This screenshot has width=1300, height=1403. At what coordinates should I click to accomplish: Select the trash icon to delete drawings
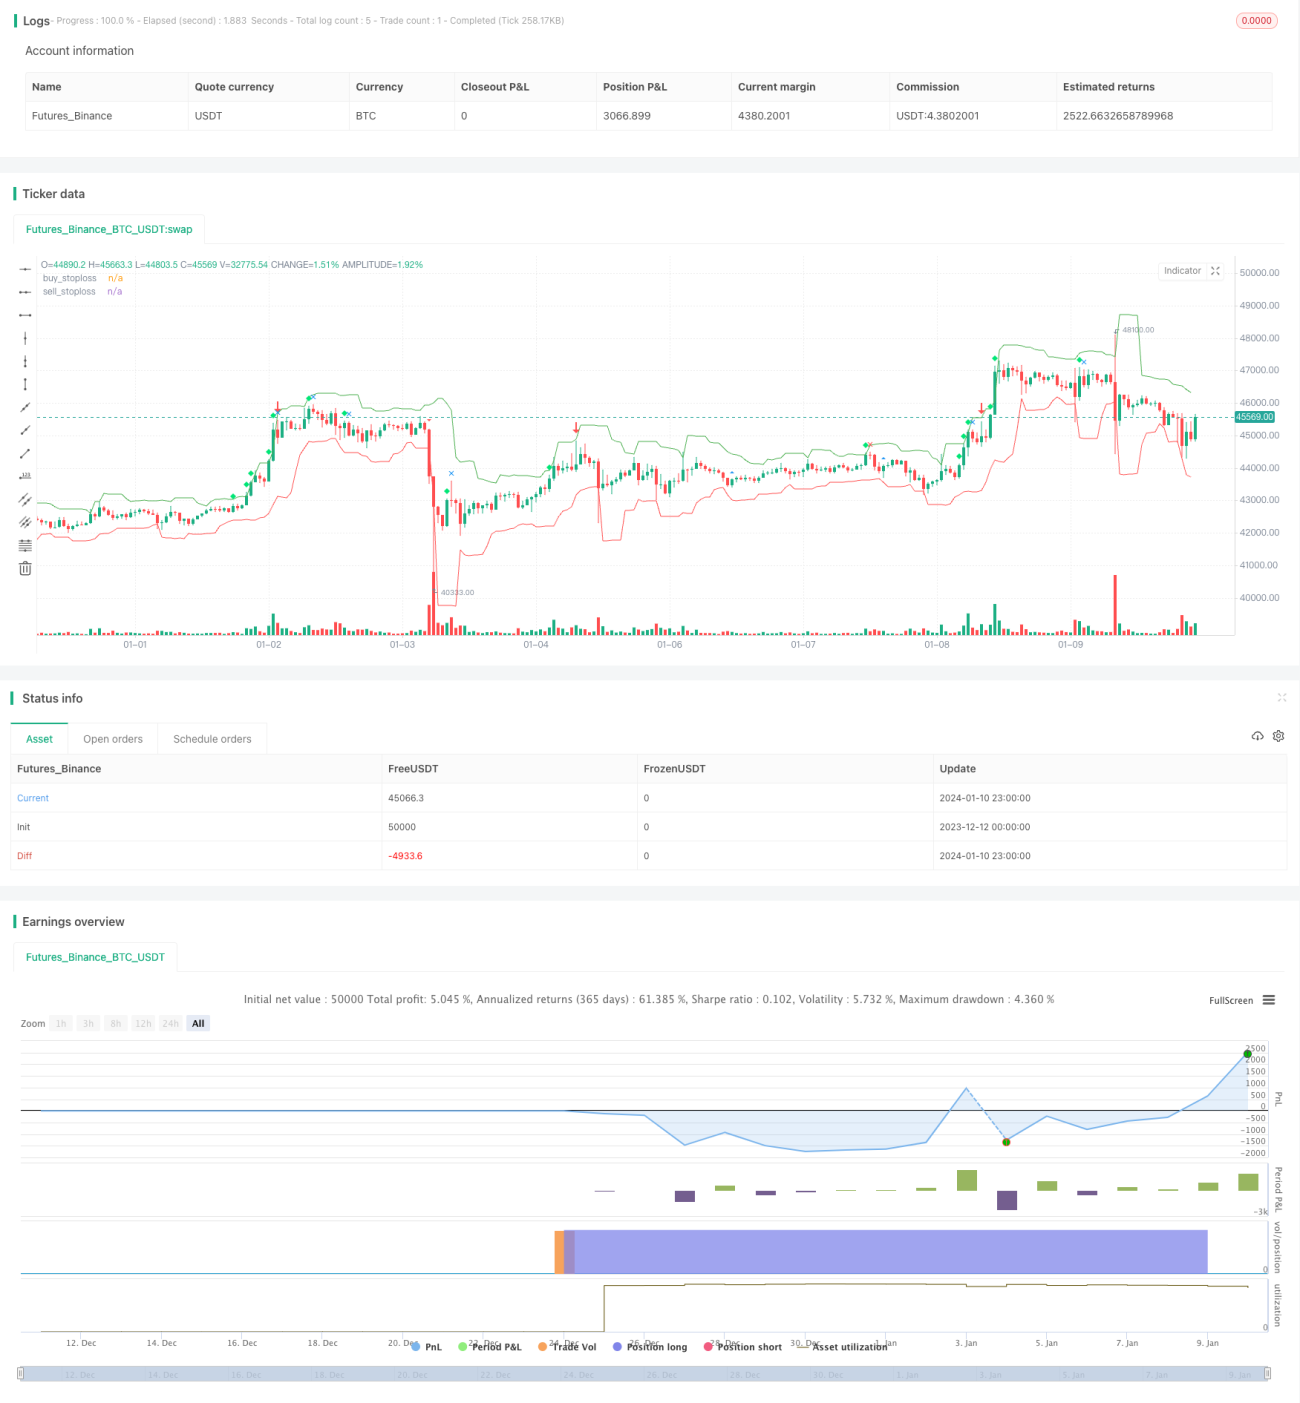(x=25, y=568)
